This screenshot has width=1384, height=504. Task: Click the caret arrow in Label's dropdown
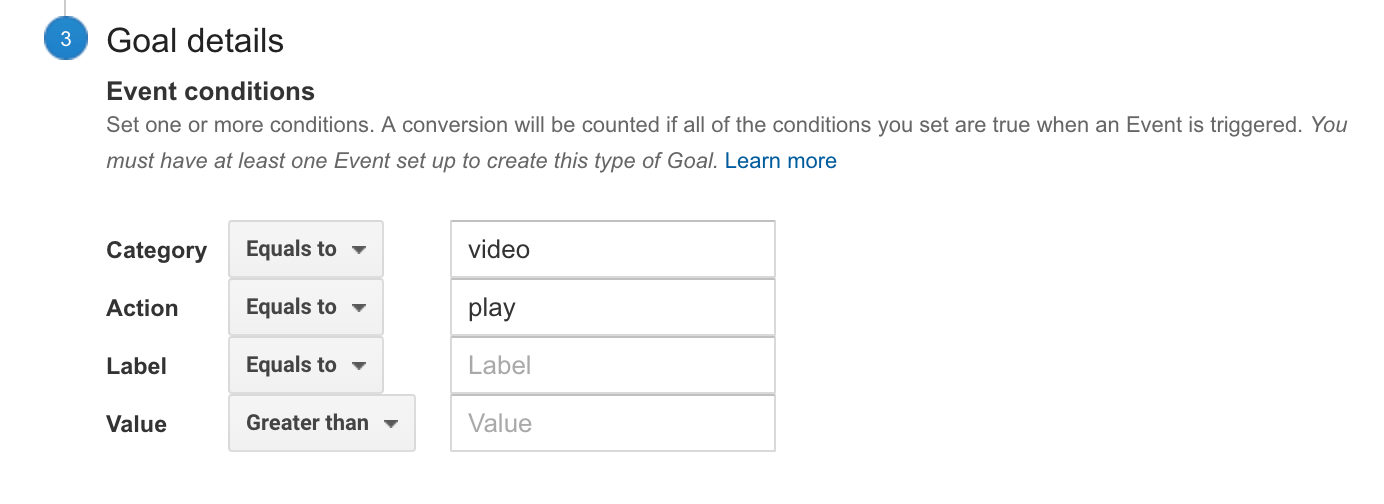[359, 366]
